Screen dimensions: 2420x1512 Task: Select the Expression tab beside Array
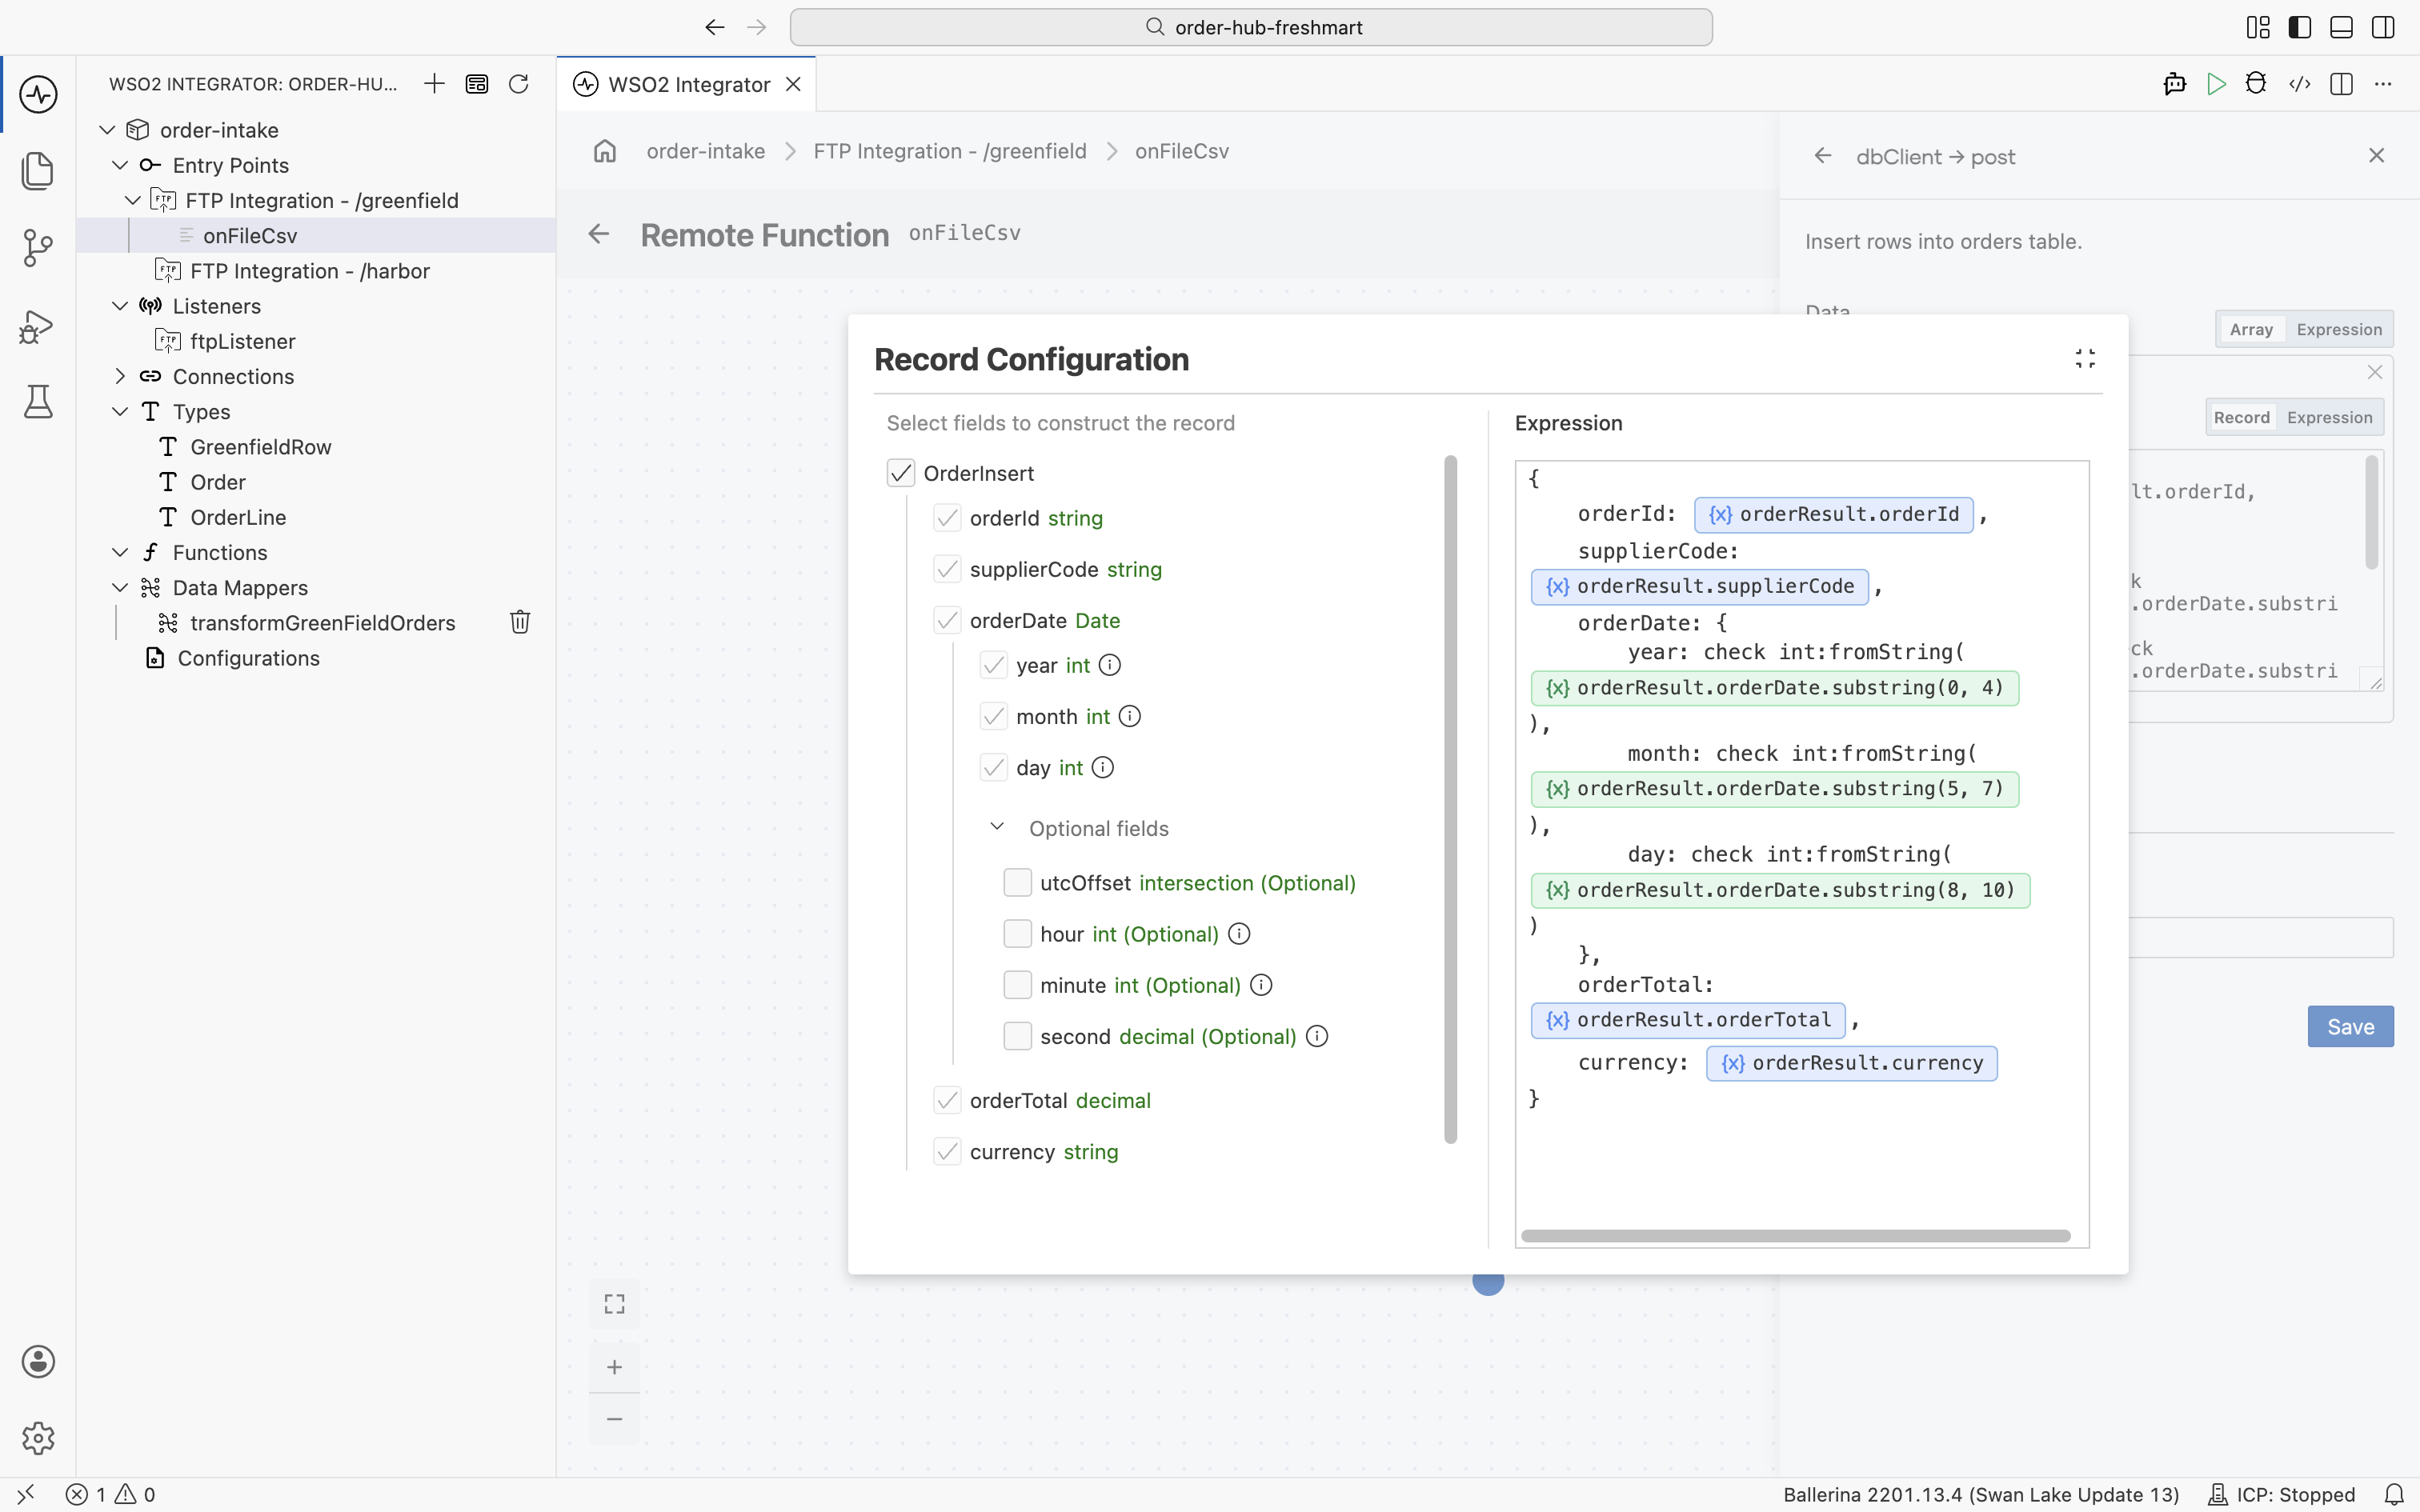point(2338,329)
